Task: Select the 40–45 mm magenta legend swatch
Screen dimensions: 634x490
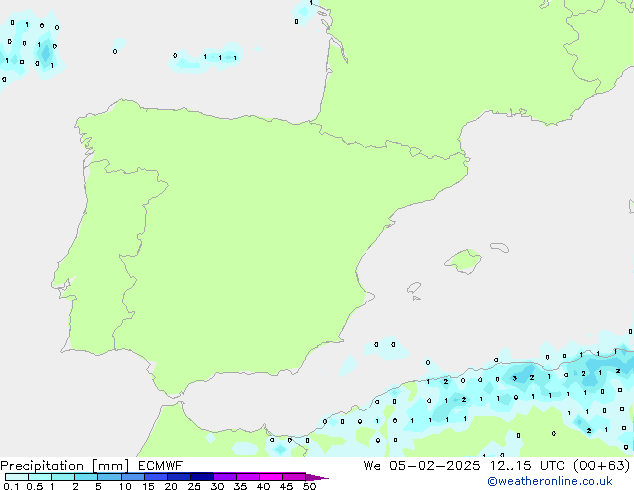Action: tap(271, 477)
